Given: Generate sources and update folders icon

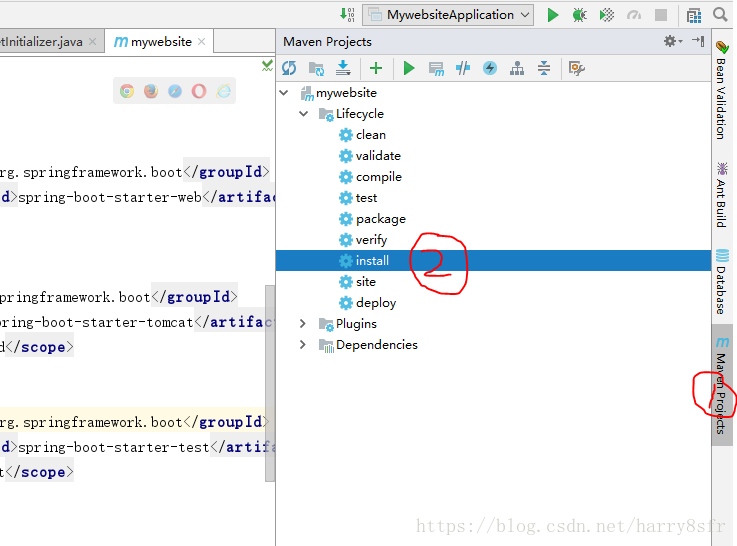Looking at the screenshot, I should coord(316,69).
